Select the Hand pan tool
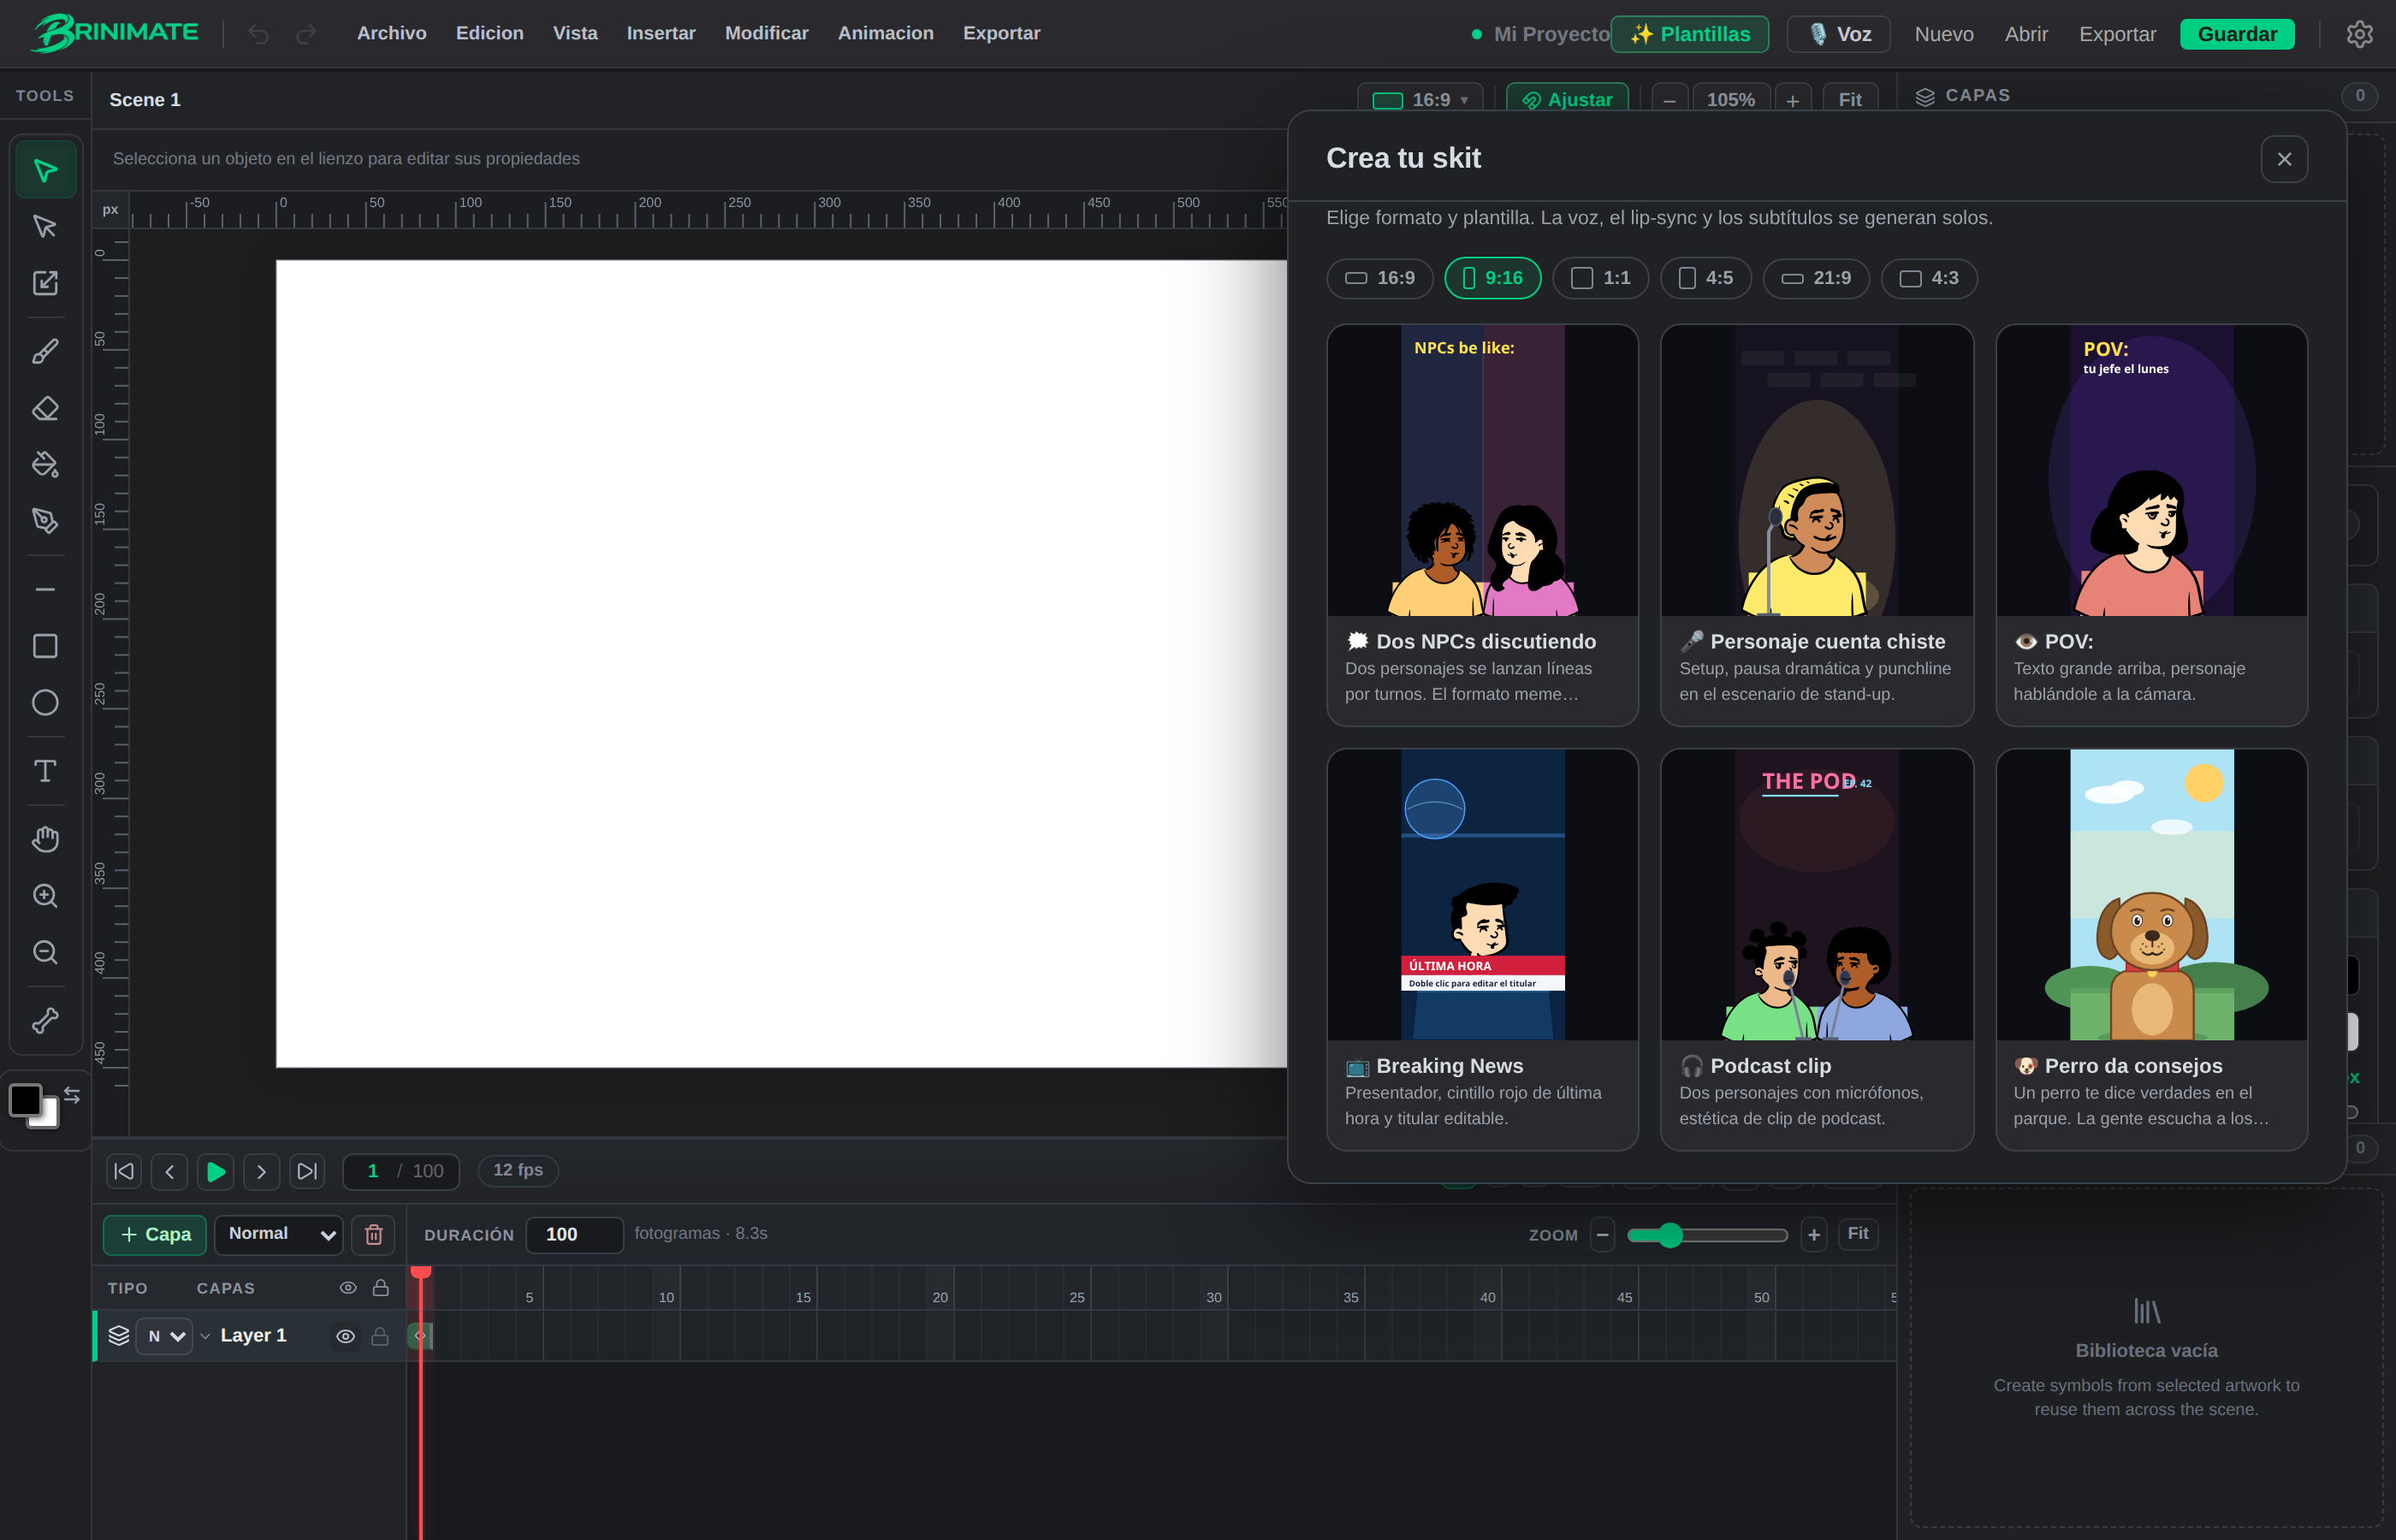Screen dimensions: 2396x1540 [x=45, y=839]
